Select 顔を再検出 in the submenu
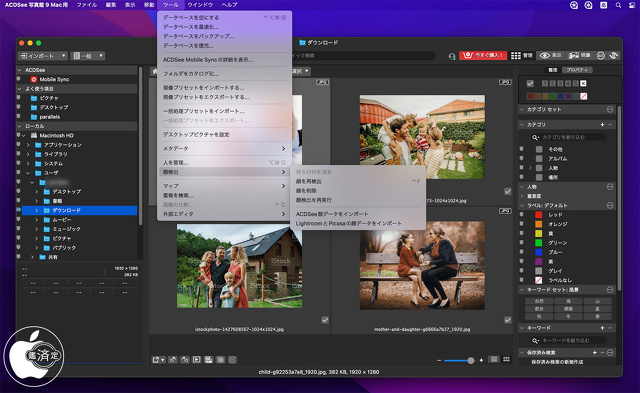This screenshot has width=640, height=393. pos(358,181)
